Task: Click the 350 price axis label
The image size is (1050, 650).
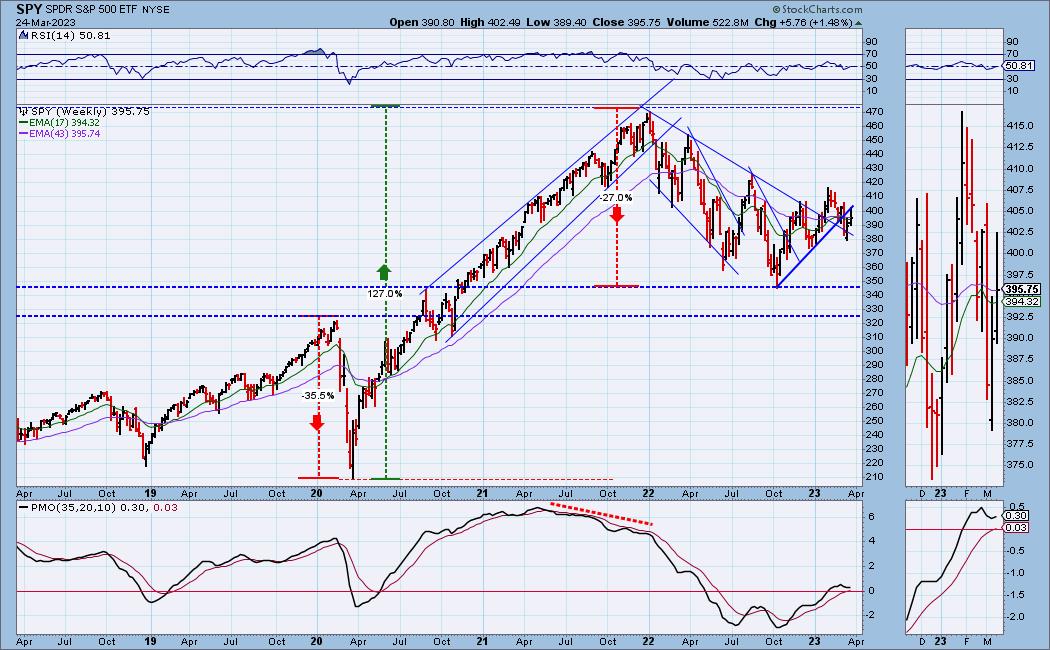Action: 875,280
